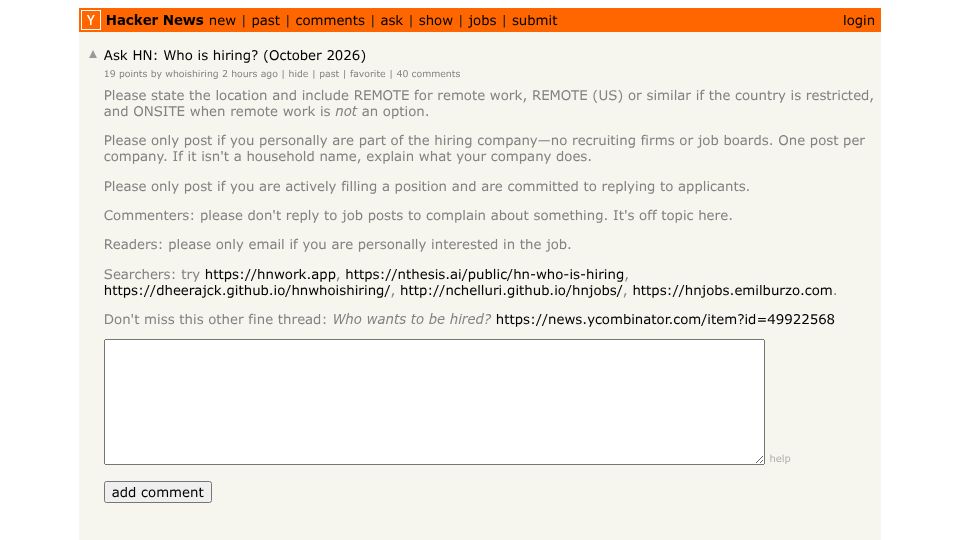960x540 pixels.
Task: Click the 19 points score text
Action: 125,73
